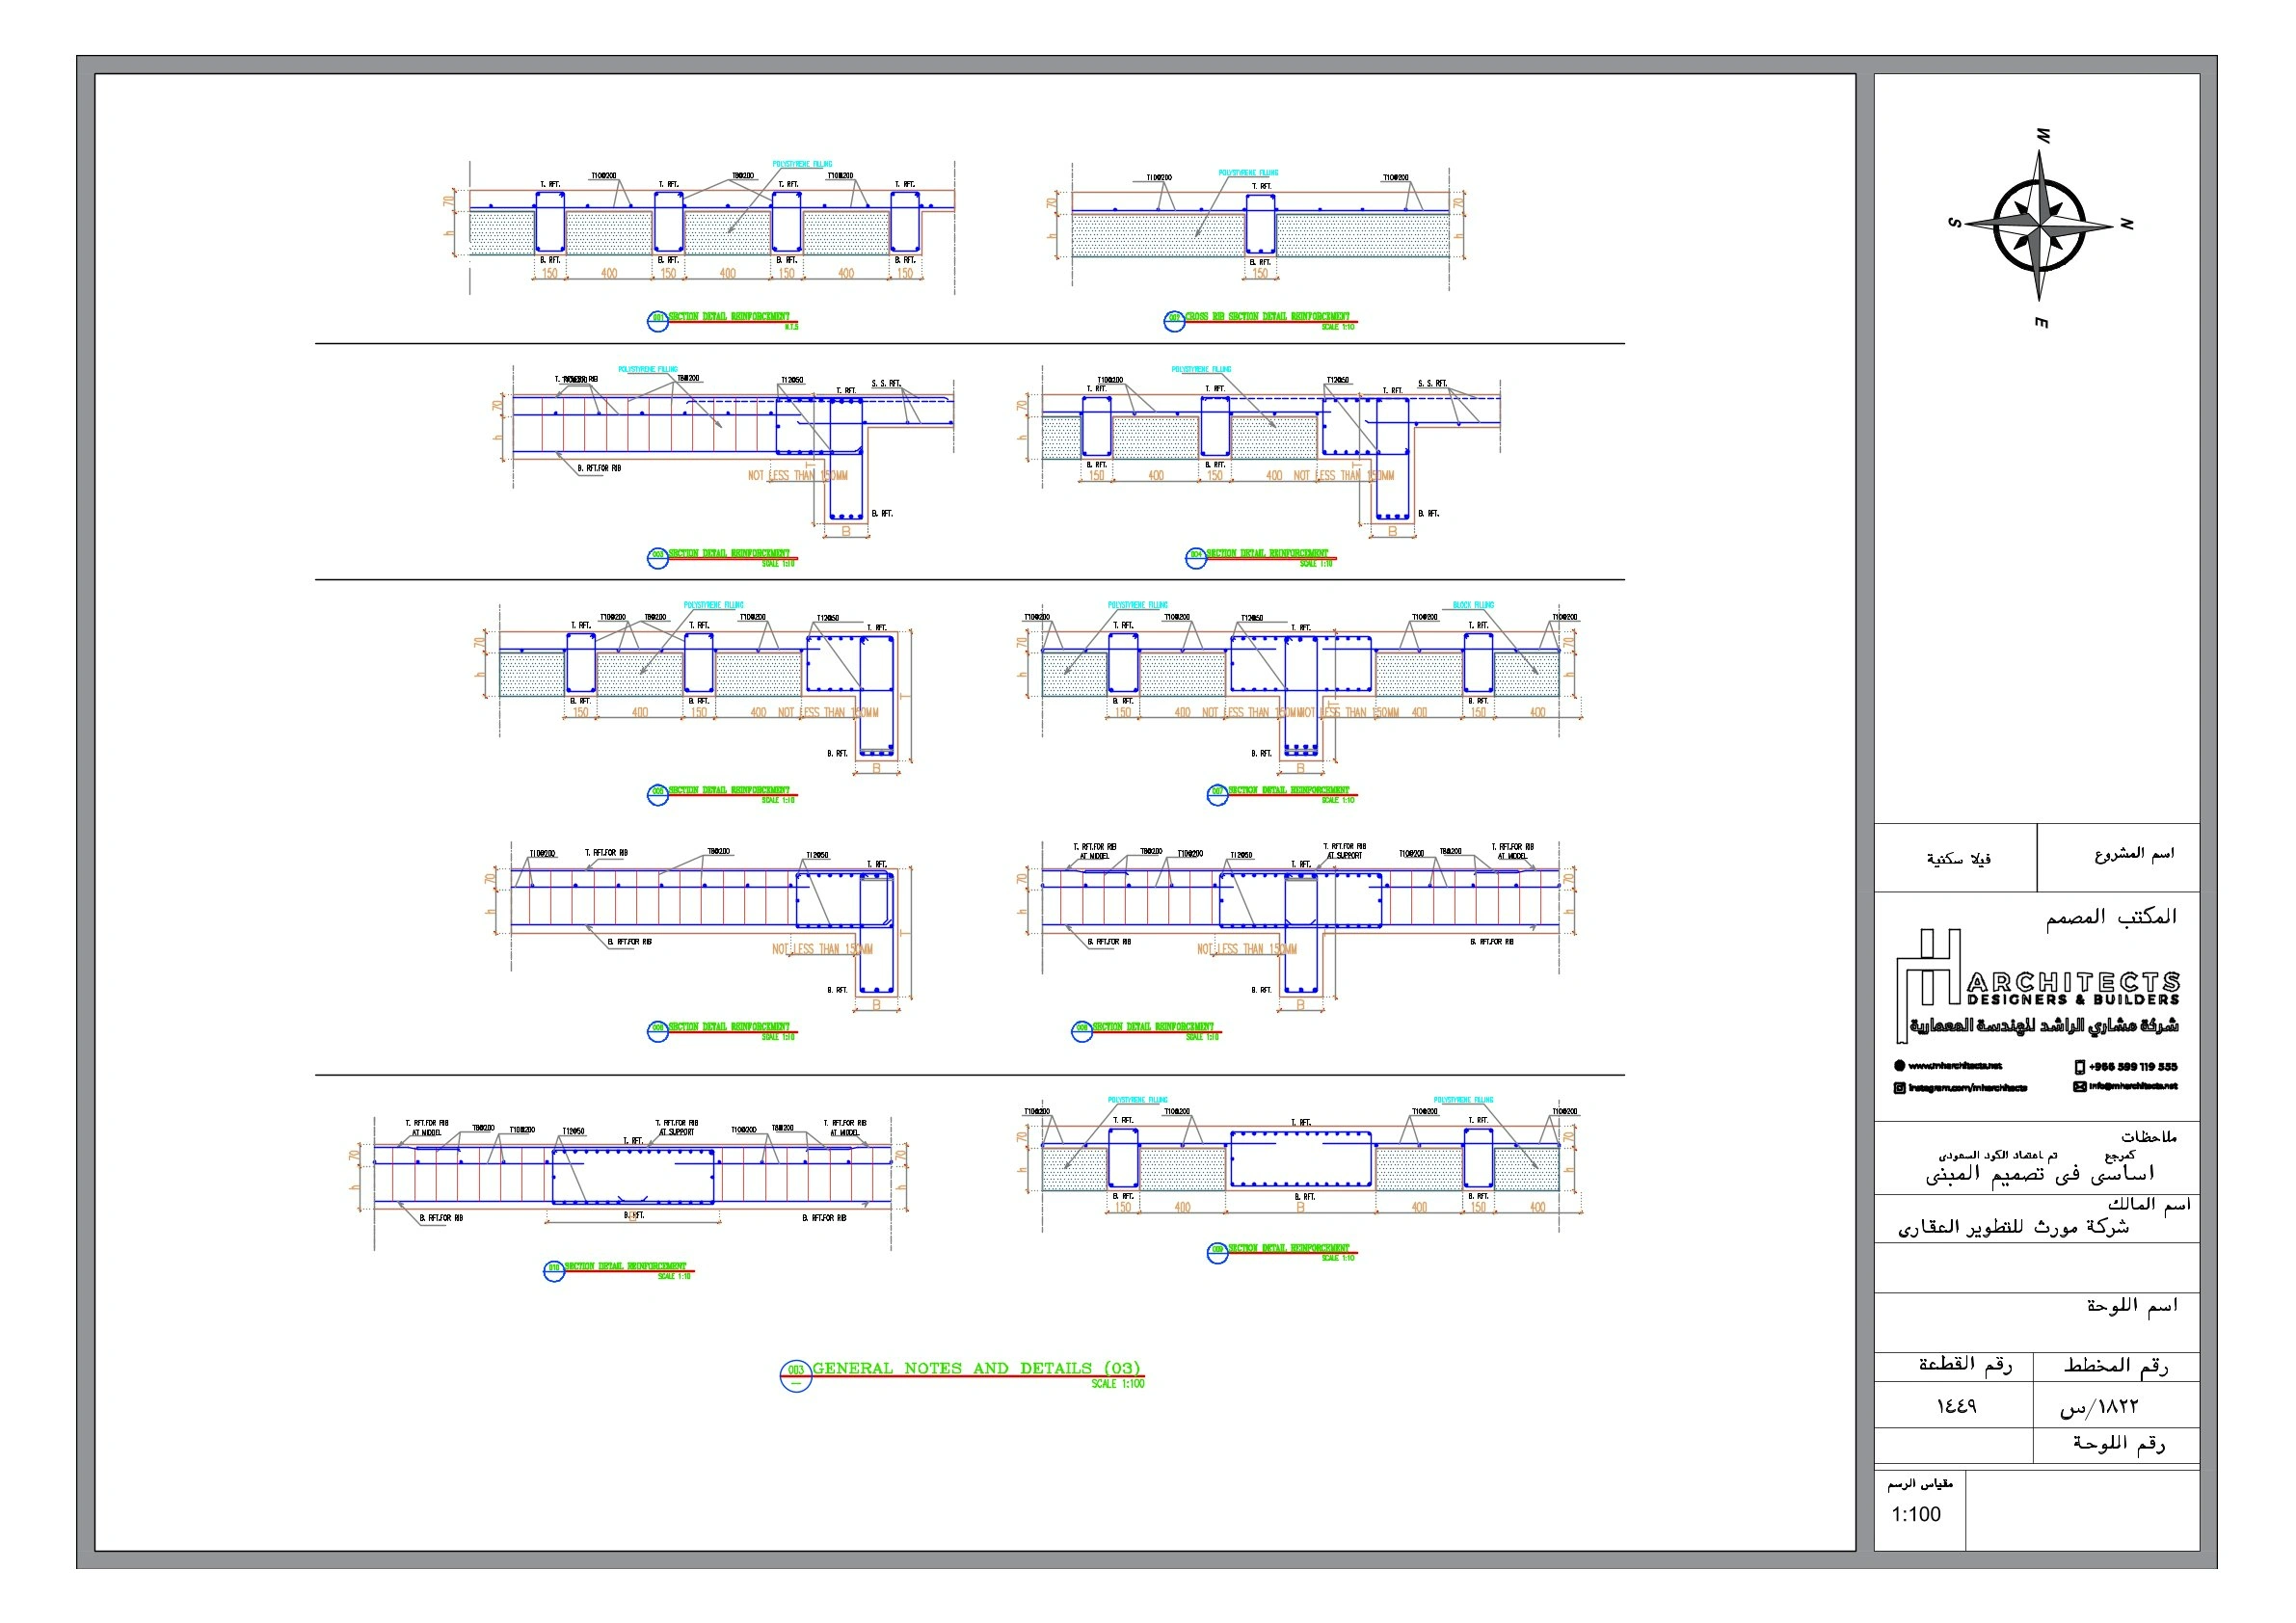
Task: Click the envelope email icon
Action: coord(2080,1086)
